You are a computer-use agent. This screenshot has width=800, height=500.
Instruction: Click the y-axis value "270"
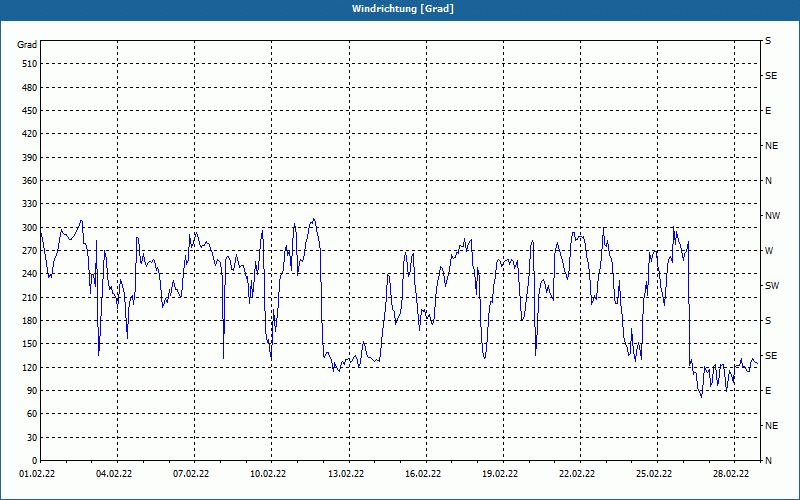point(30,251)
